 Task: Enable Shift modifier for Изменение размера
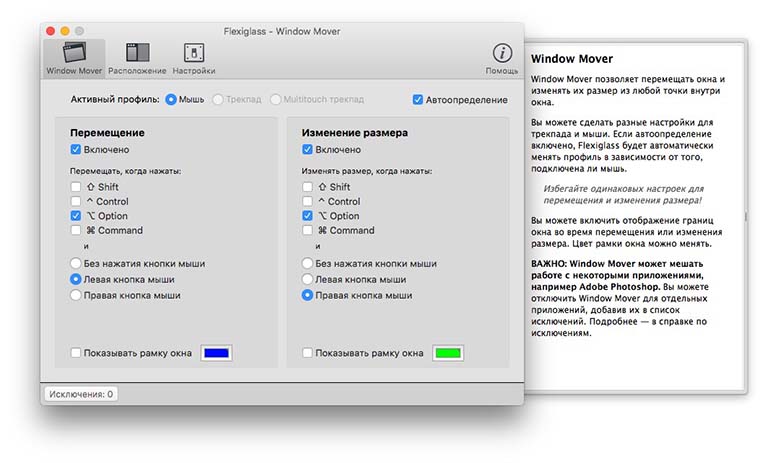[307, 187]
